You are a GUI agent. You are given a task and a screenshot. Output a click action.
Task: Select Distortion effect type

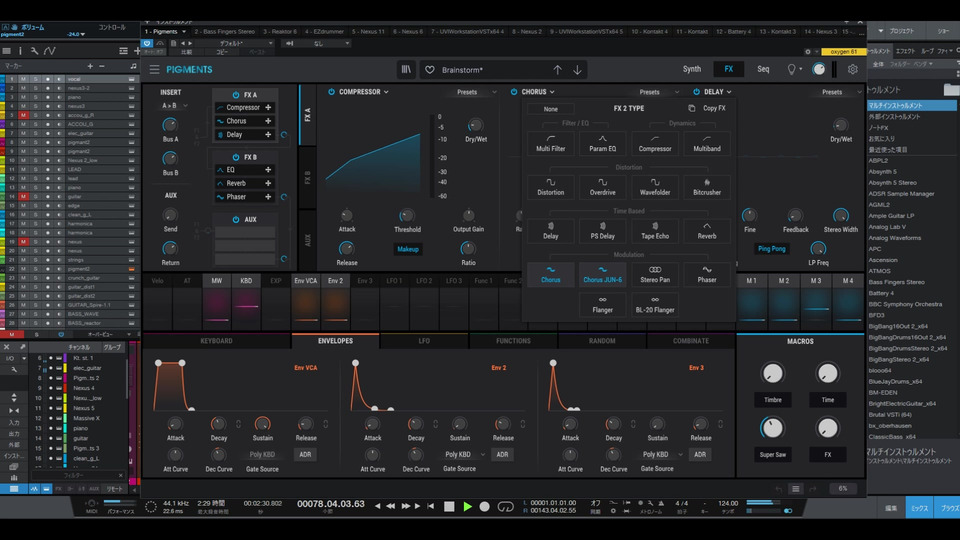(x=550, y=187)
